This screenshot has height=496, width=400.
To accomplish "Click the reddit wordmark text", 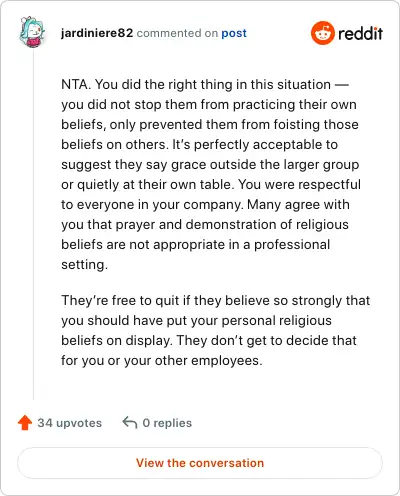I will (360, 33).
